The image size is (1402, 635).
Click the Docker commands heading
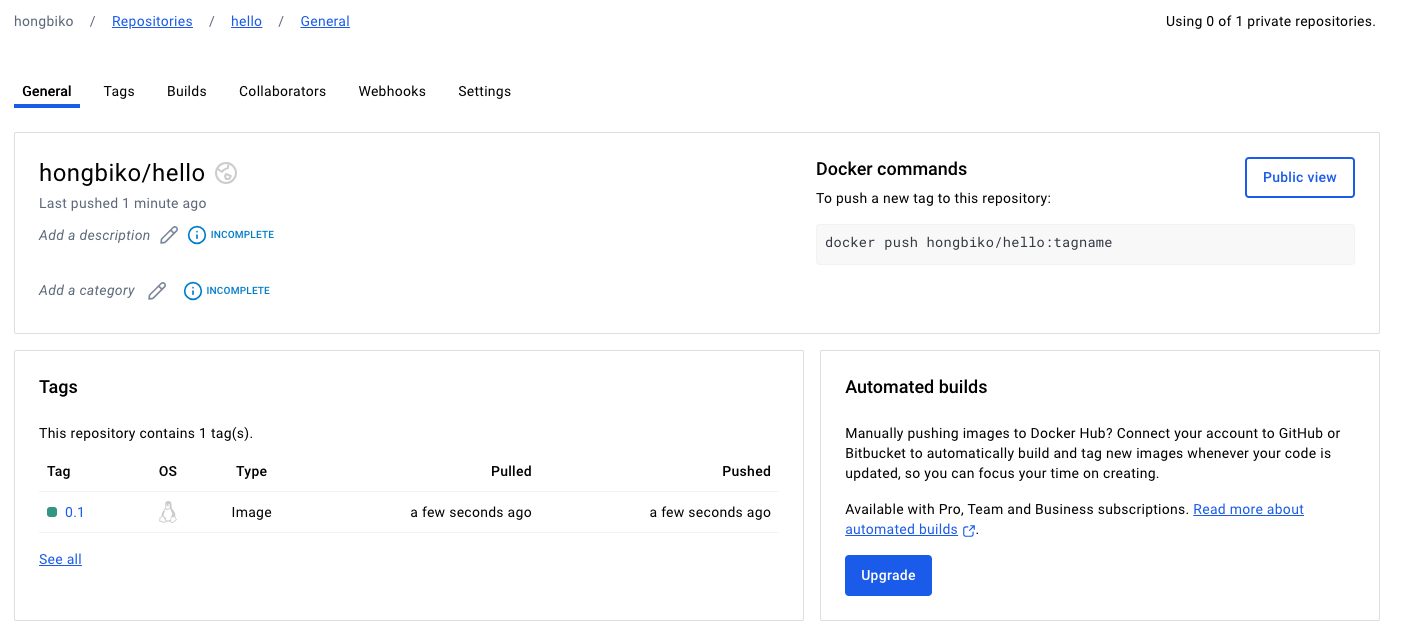coord(891,169)
